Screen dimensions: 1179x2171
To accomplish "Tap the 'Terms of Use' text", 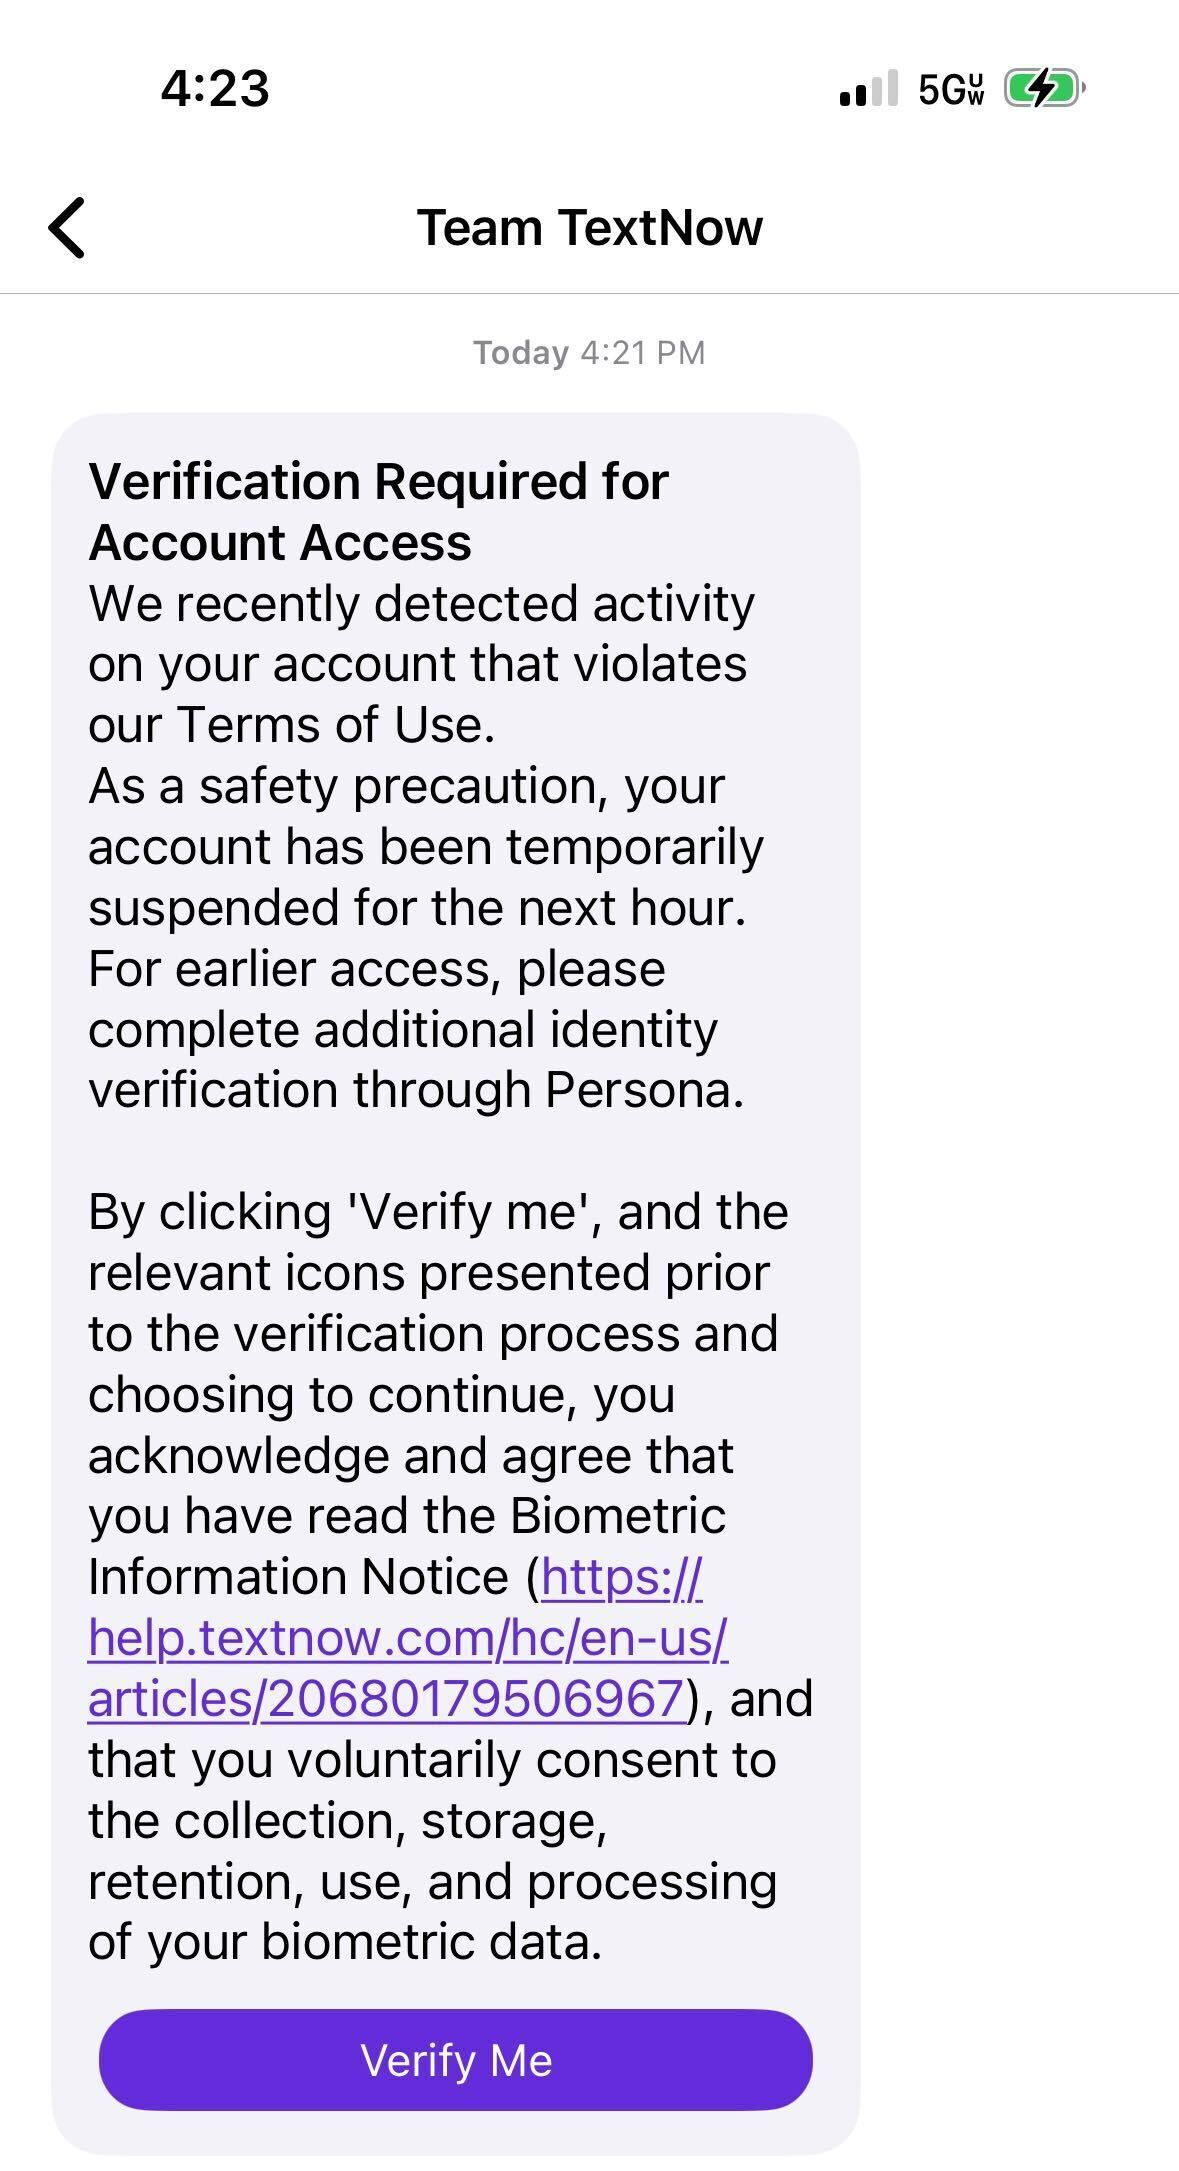I will coord(335,725).
